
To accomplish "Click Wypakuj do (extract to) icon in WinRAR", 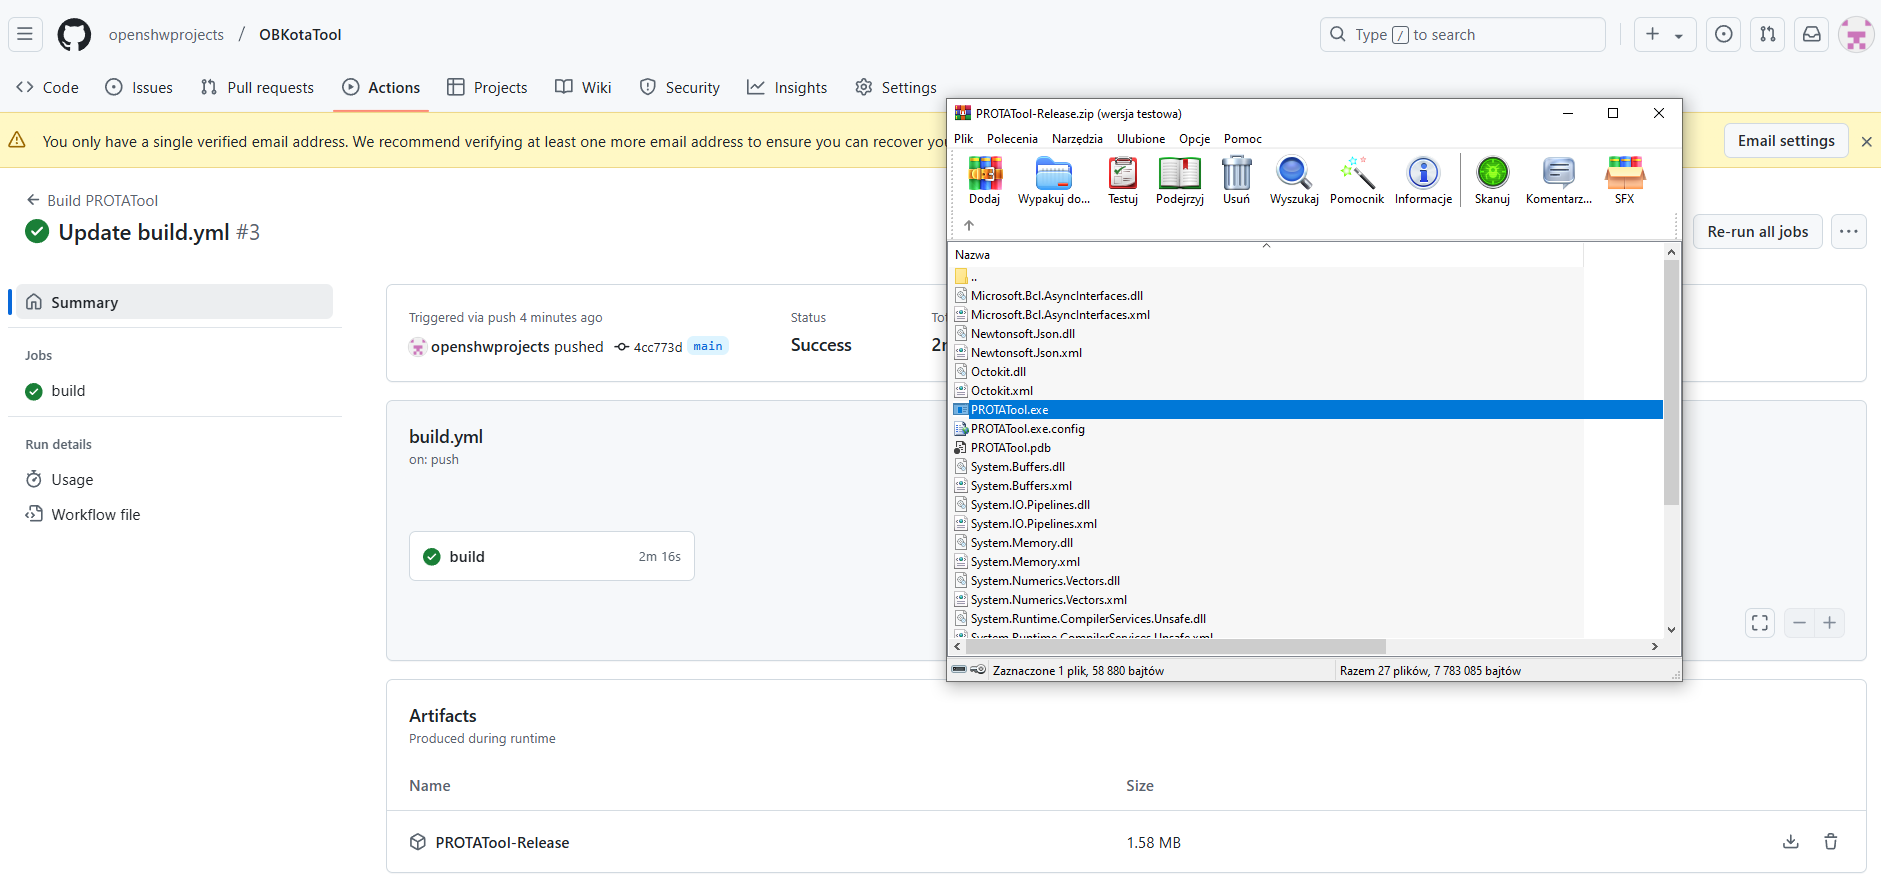I will coord(1054,181).
